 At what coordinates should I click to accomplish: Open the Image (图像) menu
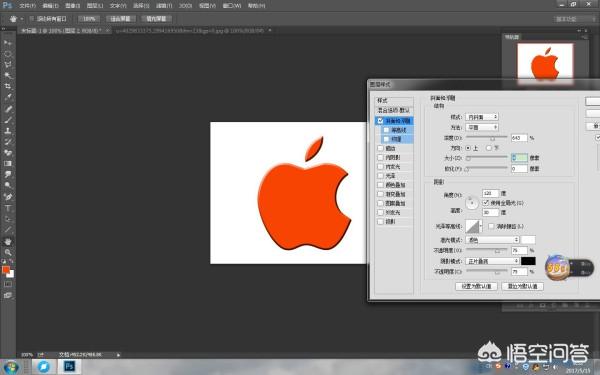[72, 6]
